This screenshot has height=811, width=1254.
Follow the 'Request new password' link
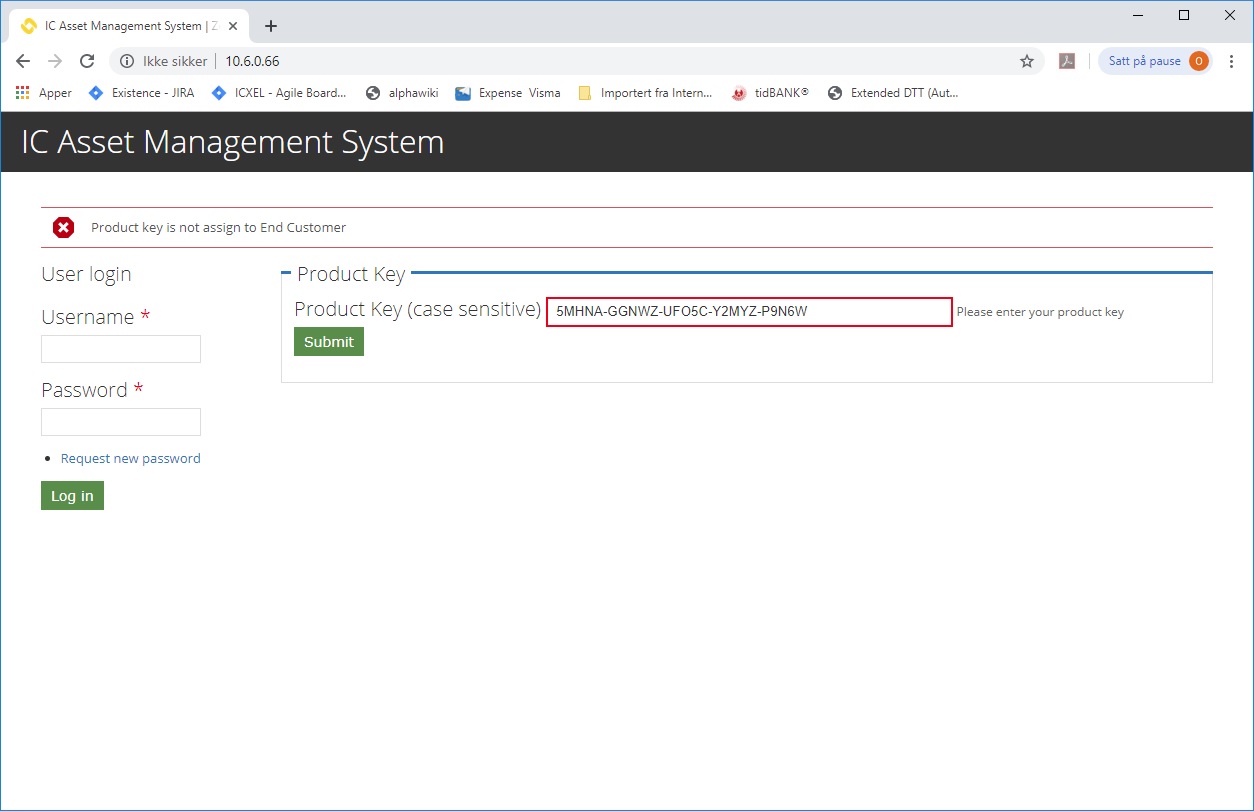click(x=130, y=458)
